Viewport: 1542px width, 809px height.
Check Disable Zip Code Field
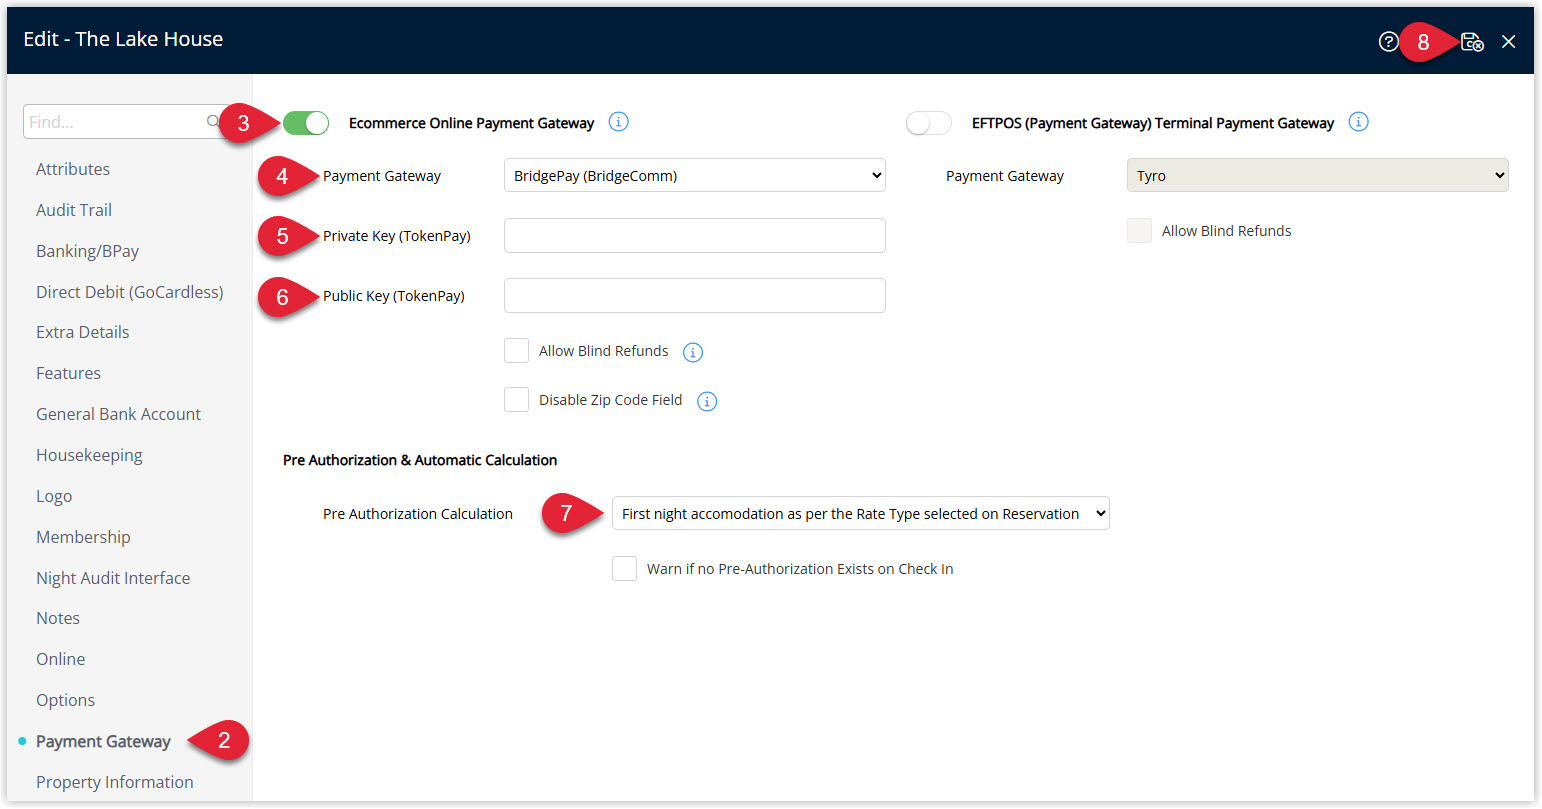(x=516, y=400)
